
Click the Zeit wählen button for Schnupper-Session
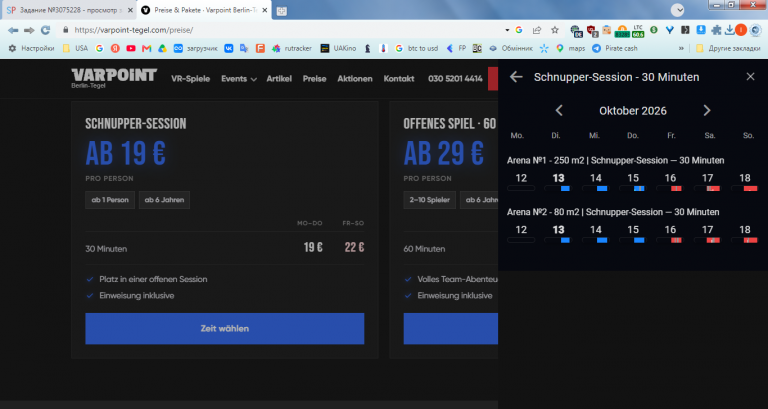(x=225, y=329)
